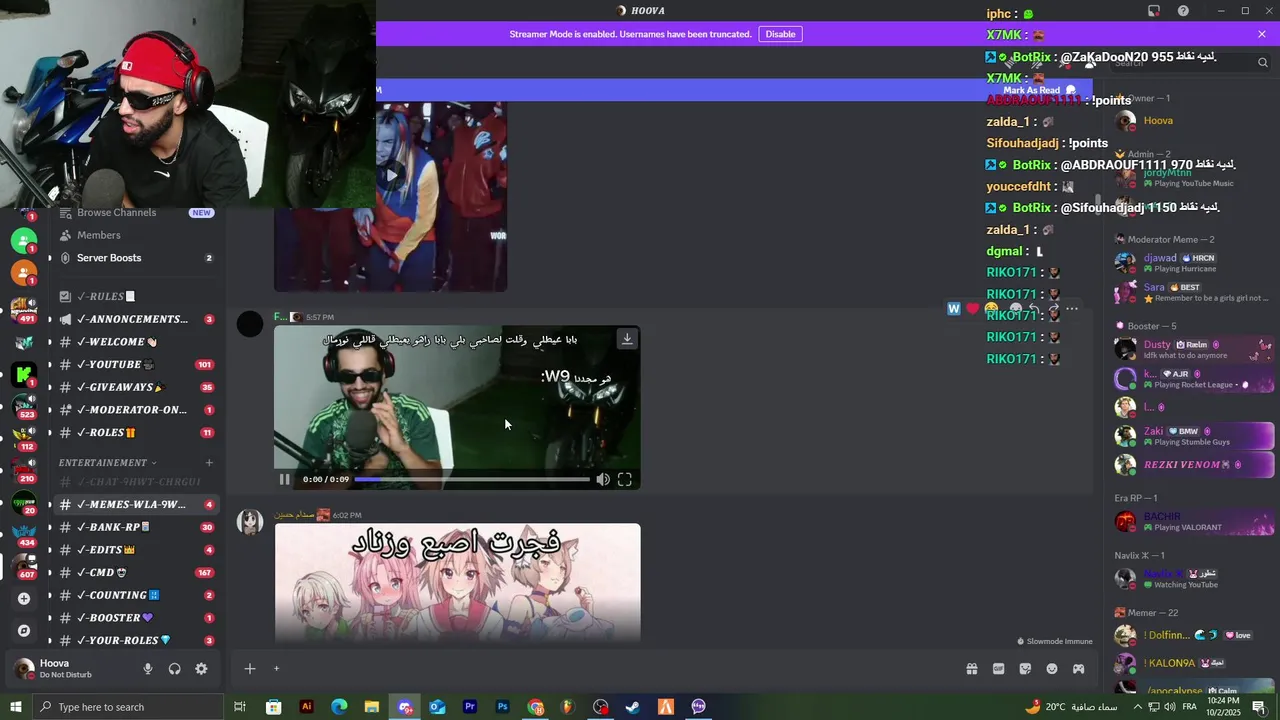This screenshot has height=720, width=1280.
Task: Seek along the video progress bar
Action: pyautogui.click(x=472, y=480)
